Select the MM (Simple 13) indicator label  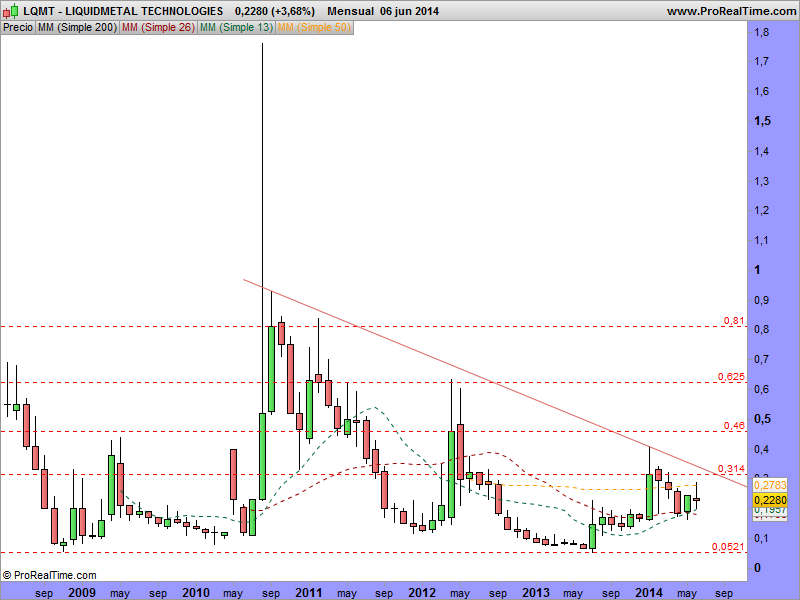pos(236,28)
